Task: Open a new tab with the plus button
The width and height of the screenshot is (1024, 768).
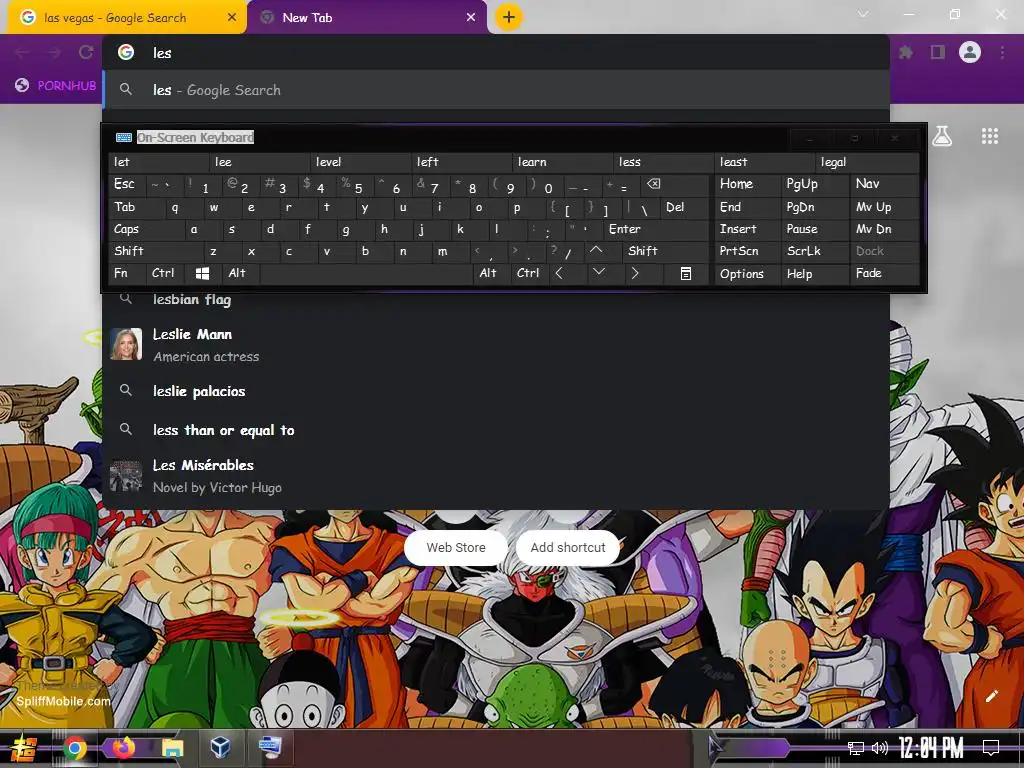Action: point(509,17)
